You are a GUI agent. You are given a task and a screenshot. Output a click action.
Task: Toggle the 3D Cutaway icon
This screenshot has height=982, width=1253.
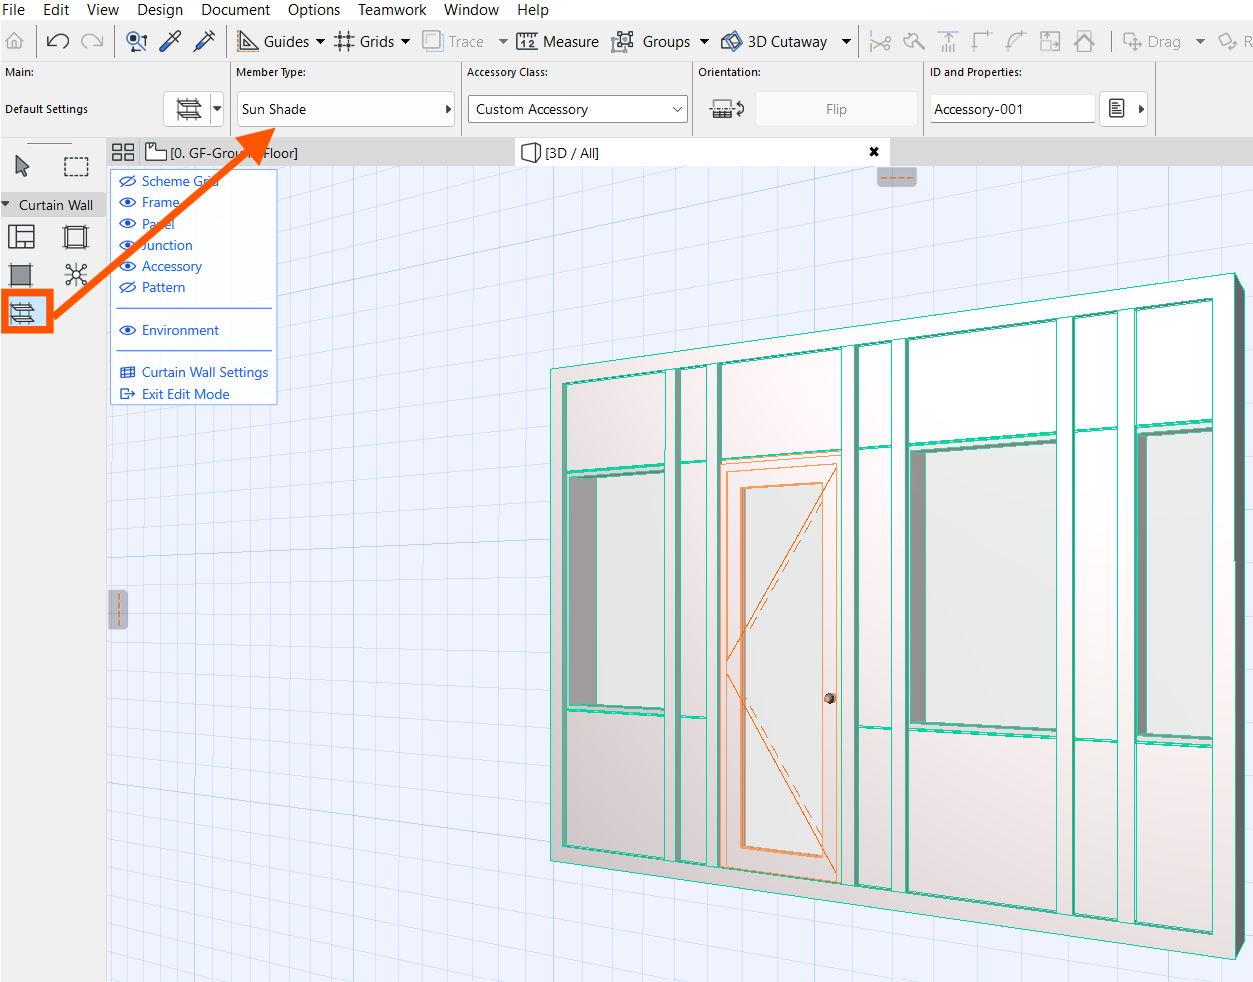point(731,41)
